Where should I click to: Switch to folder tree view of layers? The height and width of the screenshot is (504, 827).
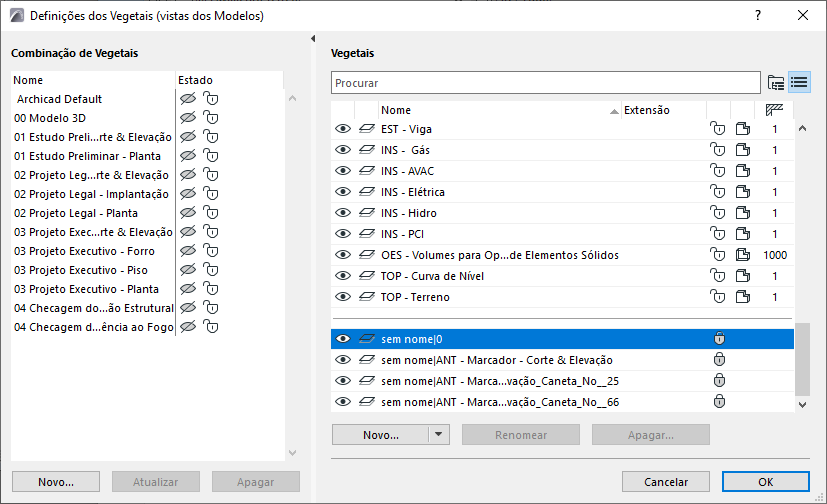click(776, 82)
